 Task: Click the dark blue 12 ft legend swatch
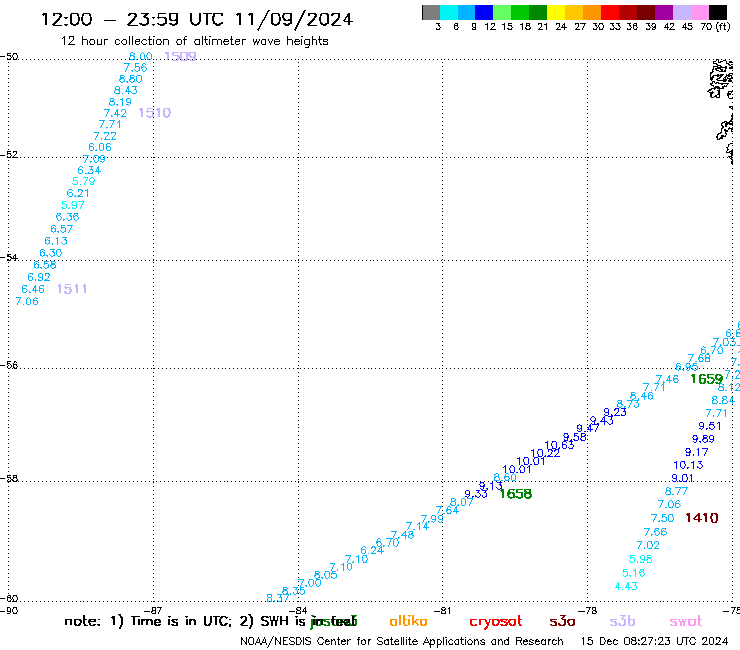click(484, 12)
